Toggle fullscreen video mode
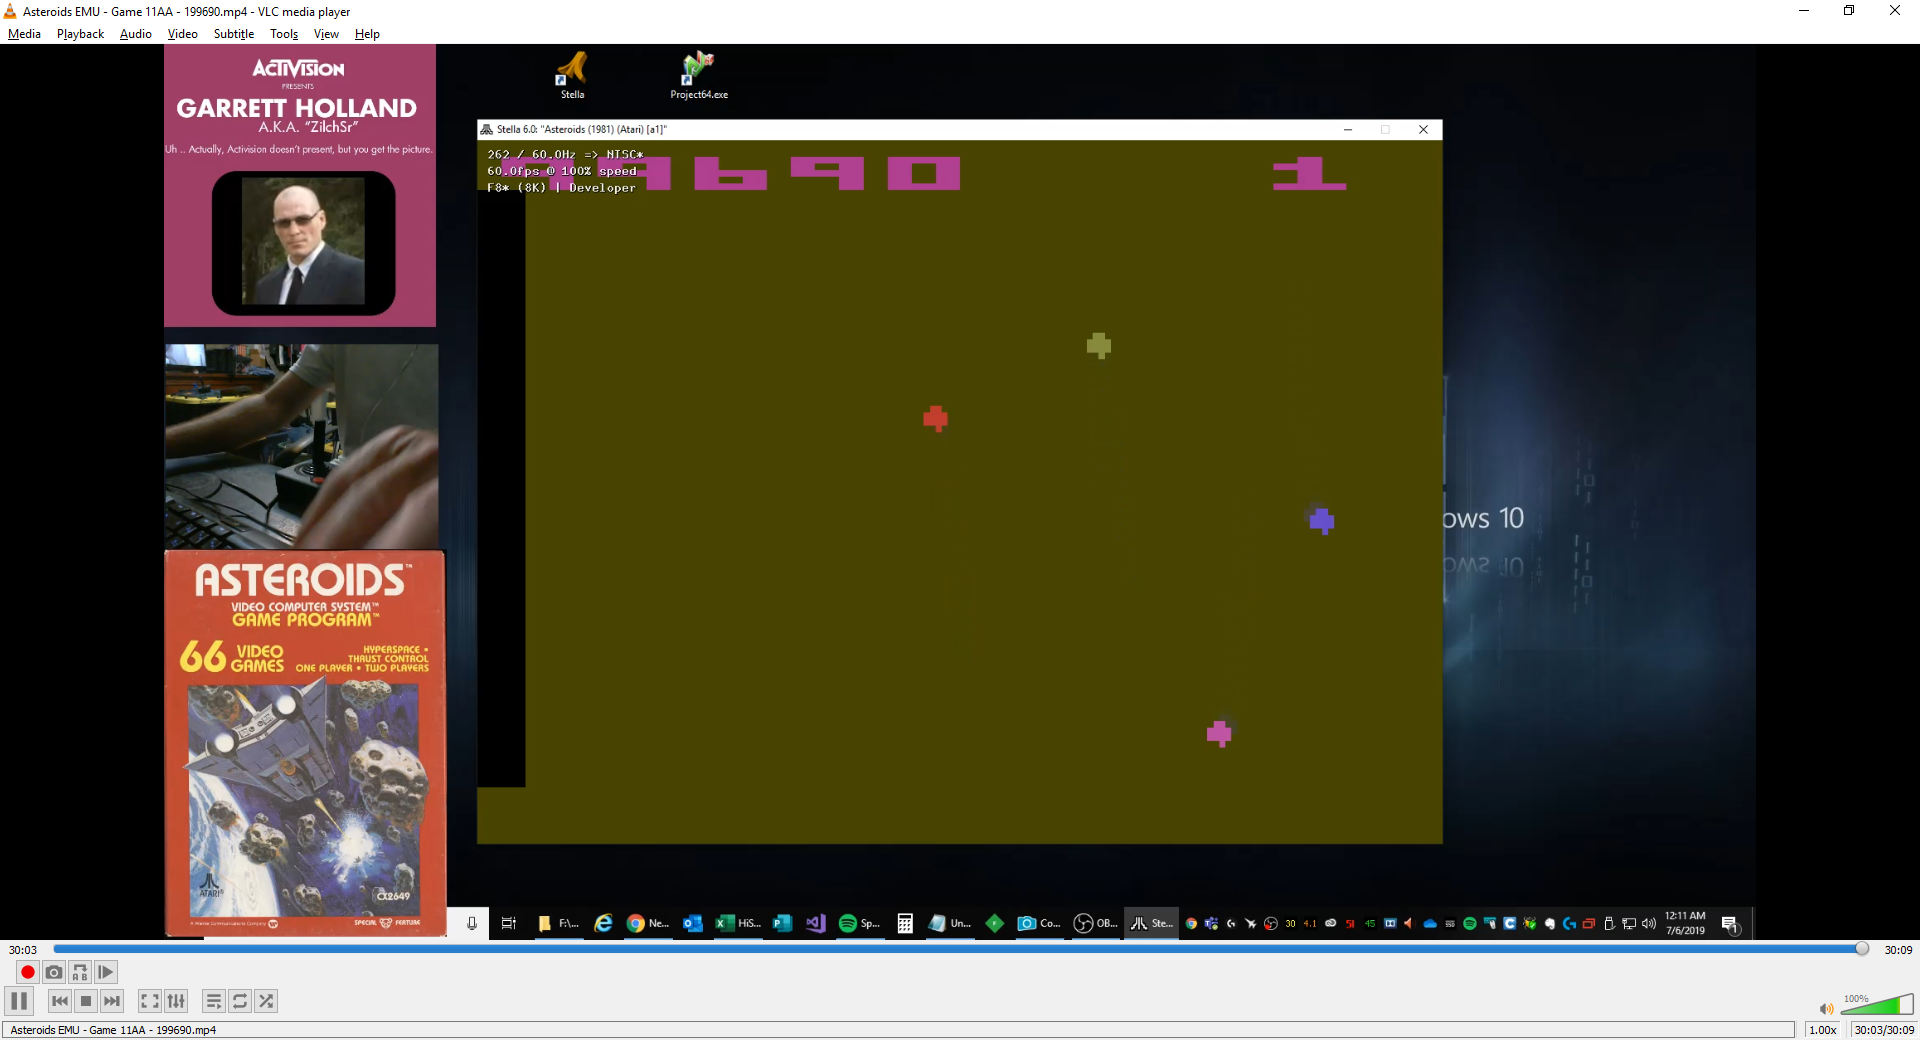The width and height of the screenshot is (1920, 1040). coord(150,1001)
